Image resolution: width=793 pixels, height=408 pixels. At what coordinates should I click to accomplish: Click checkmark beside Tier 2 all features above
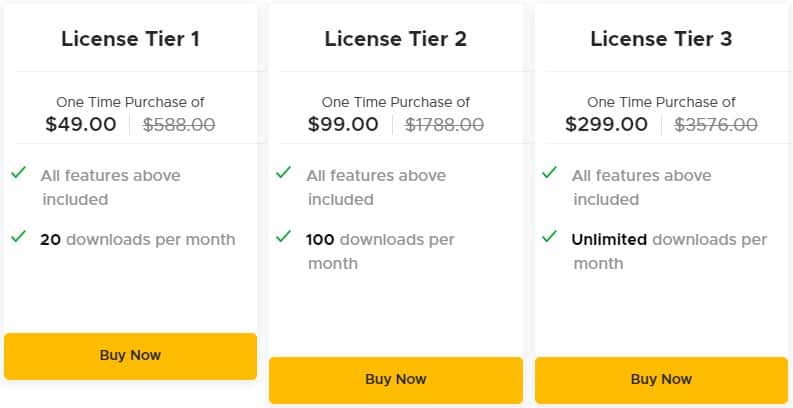(284, 173)
